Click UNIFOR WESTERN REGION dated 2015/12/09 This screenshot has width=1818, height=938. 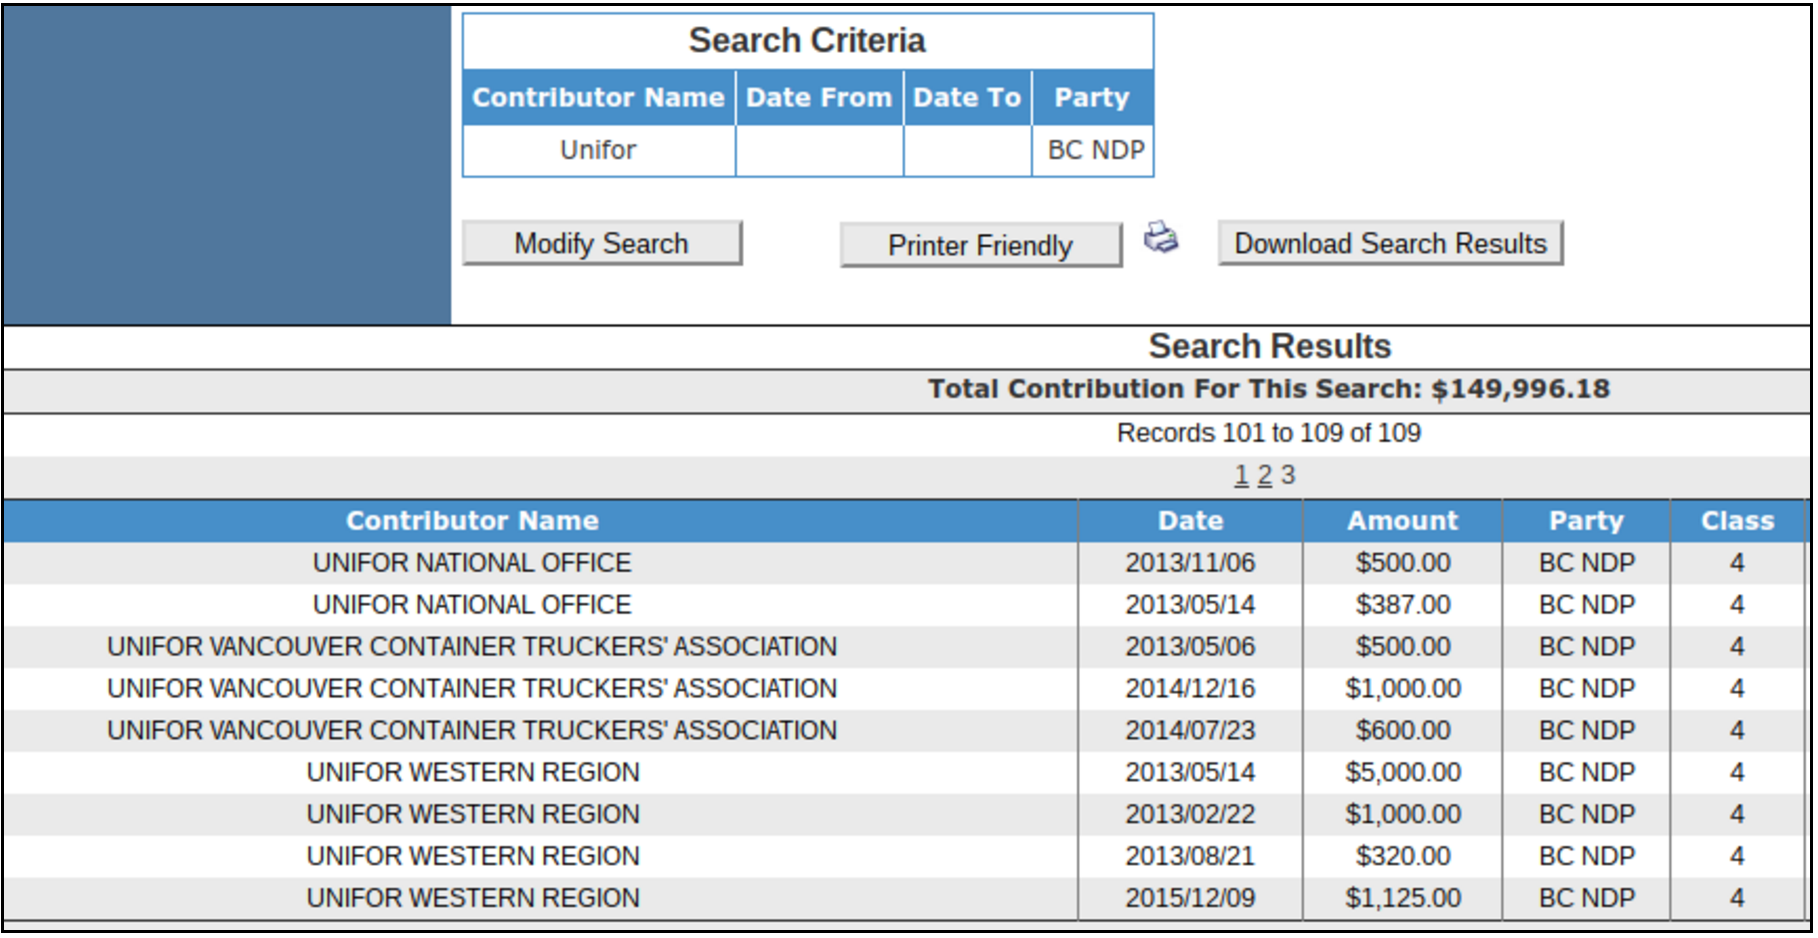472,899
